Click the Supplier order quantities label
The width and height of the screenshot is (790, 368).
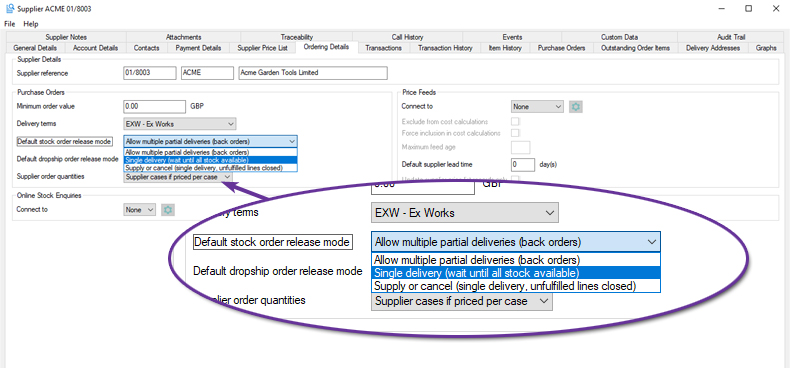tap(50, 176)
